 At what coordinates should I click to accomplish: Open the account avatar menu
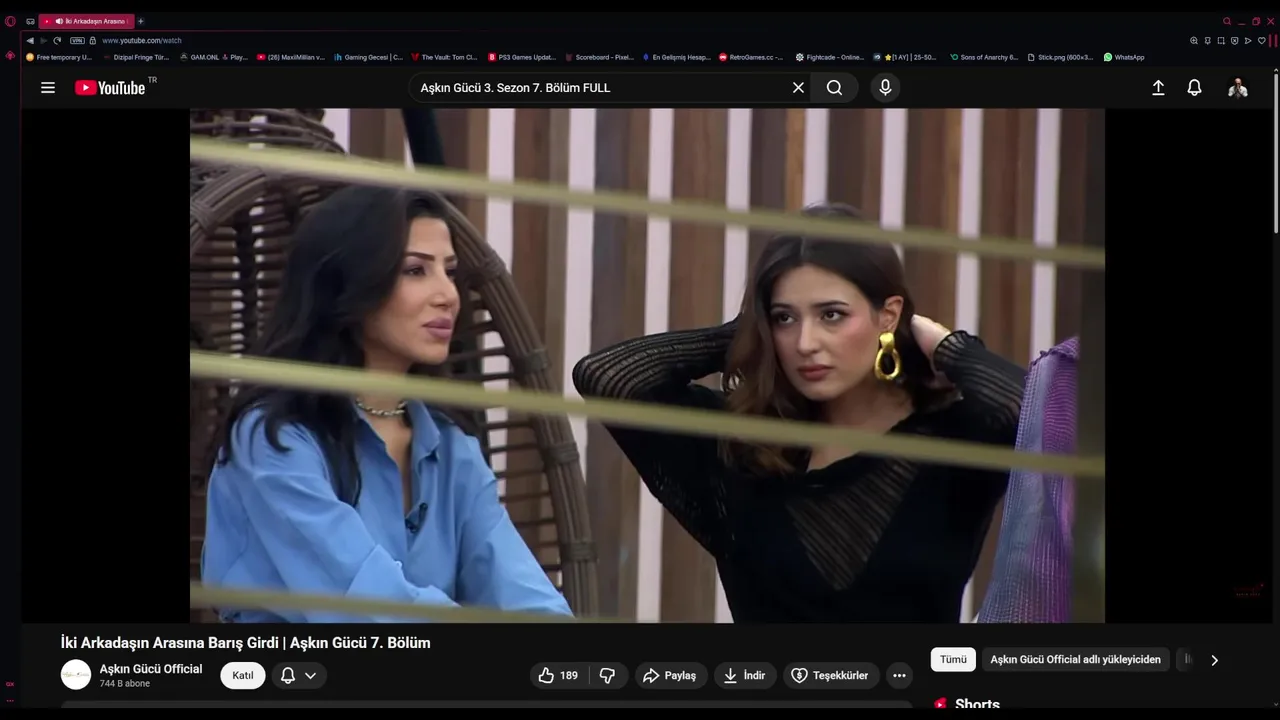click(x=1238, y=87)
